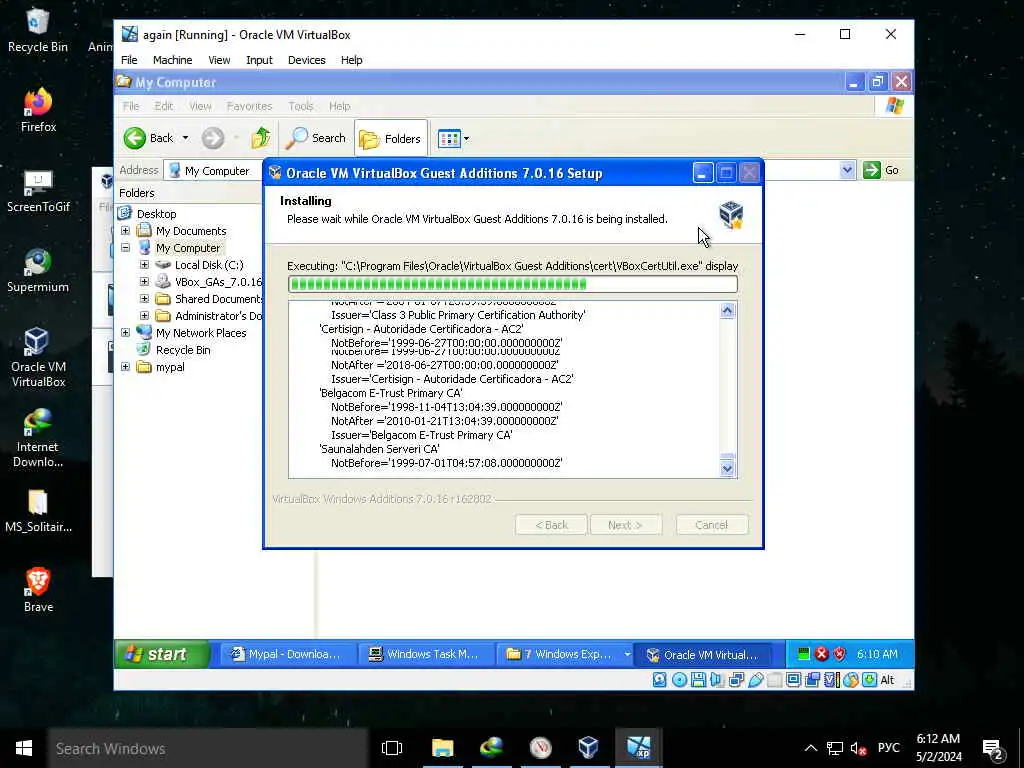Click the installer progress bar
1024x768 pixels.
(x=513, y=284)
